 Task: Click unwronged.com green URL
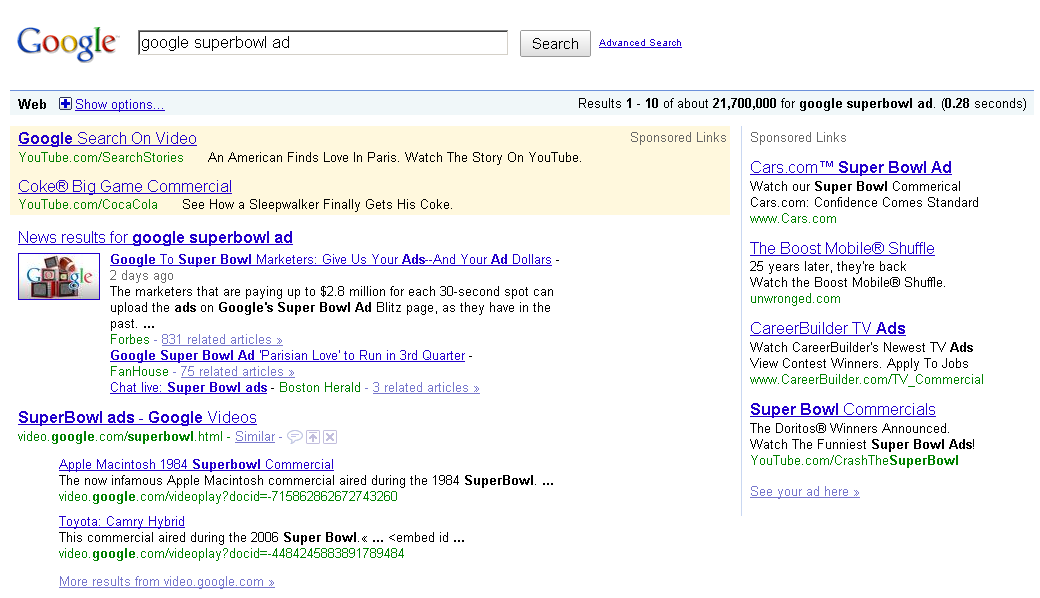(x=795, y=298)
